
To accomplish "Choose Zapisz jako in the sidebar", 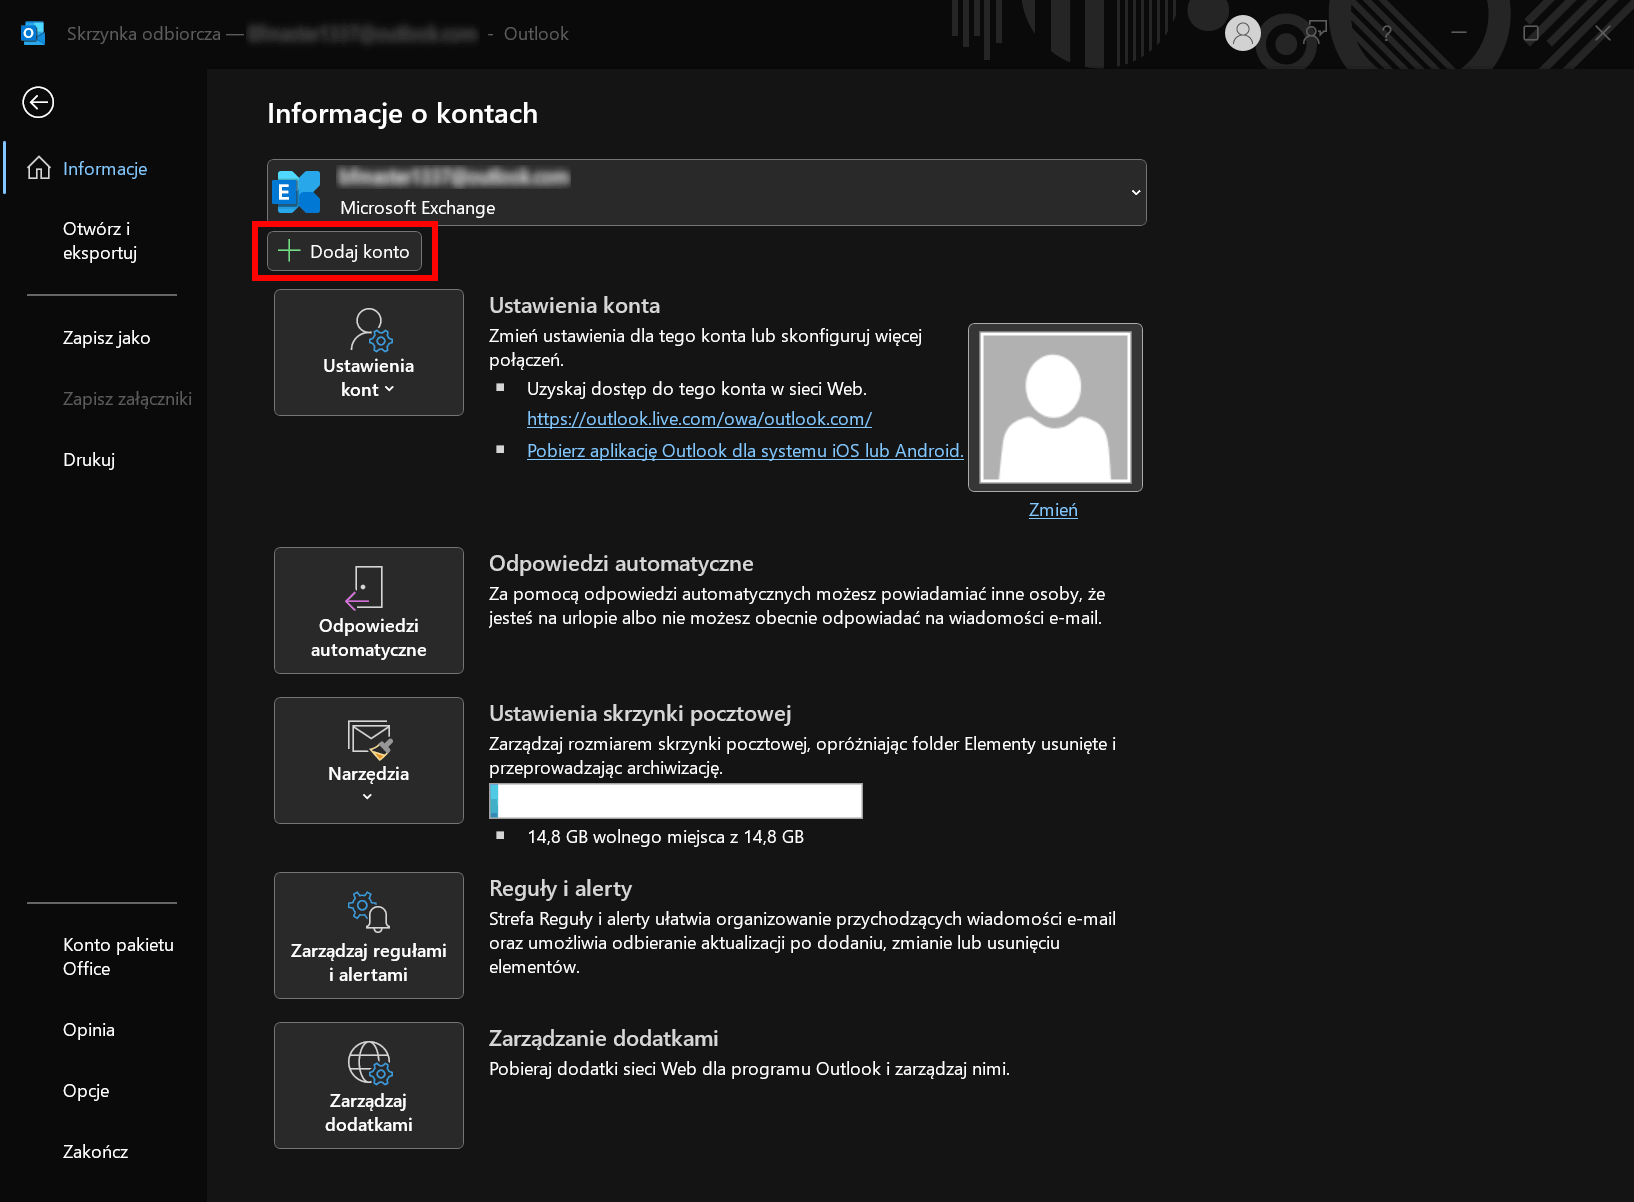I will click(107, 338).
